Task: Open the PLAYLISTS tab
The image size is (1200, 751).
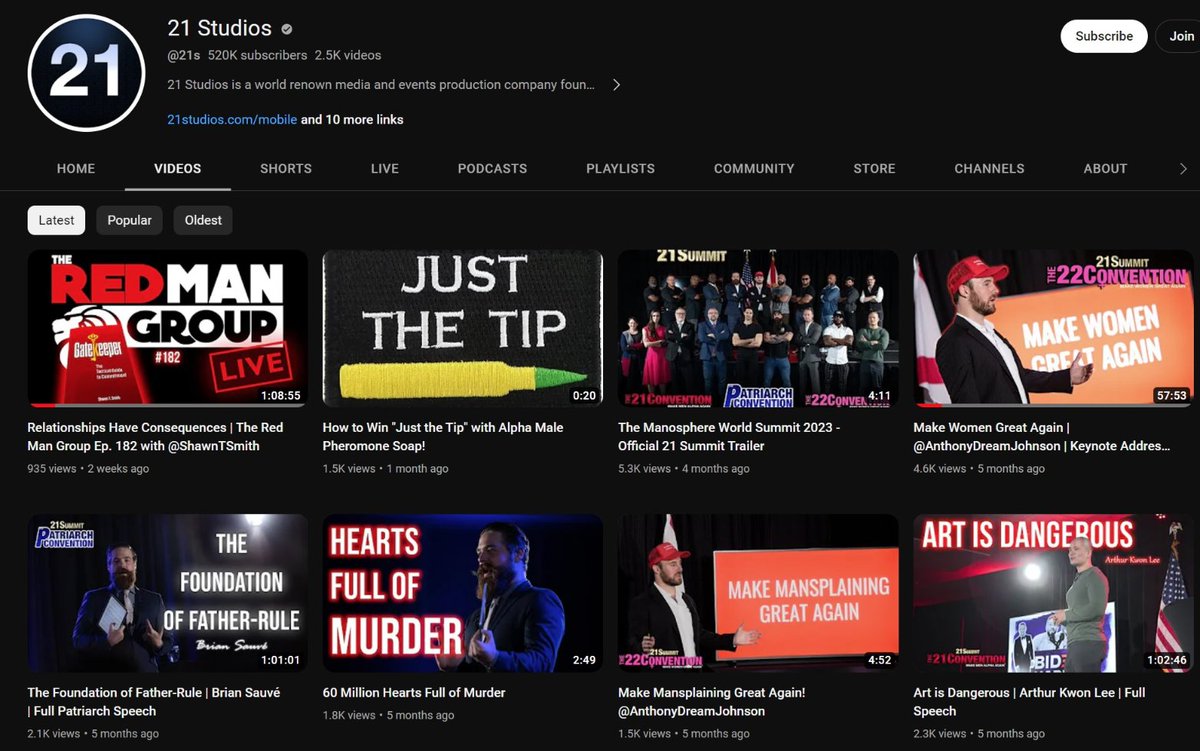Action: [620, 169]
